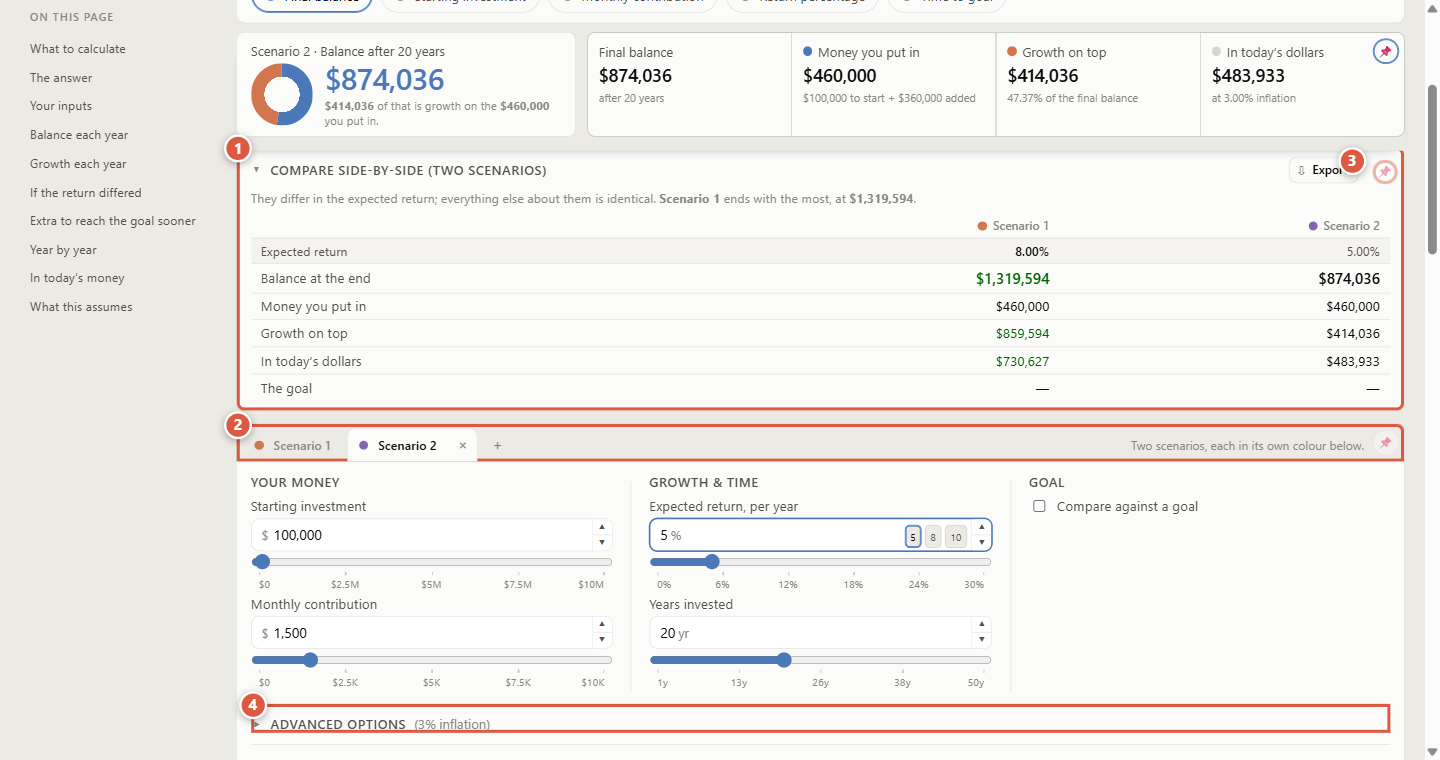Select the Money you put in summary card

(894, 84)
